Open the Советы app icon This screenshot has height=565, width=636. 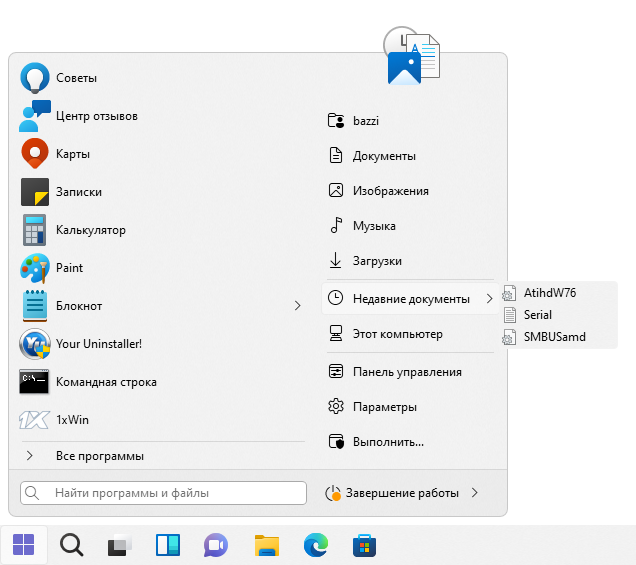coord(35,78)
